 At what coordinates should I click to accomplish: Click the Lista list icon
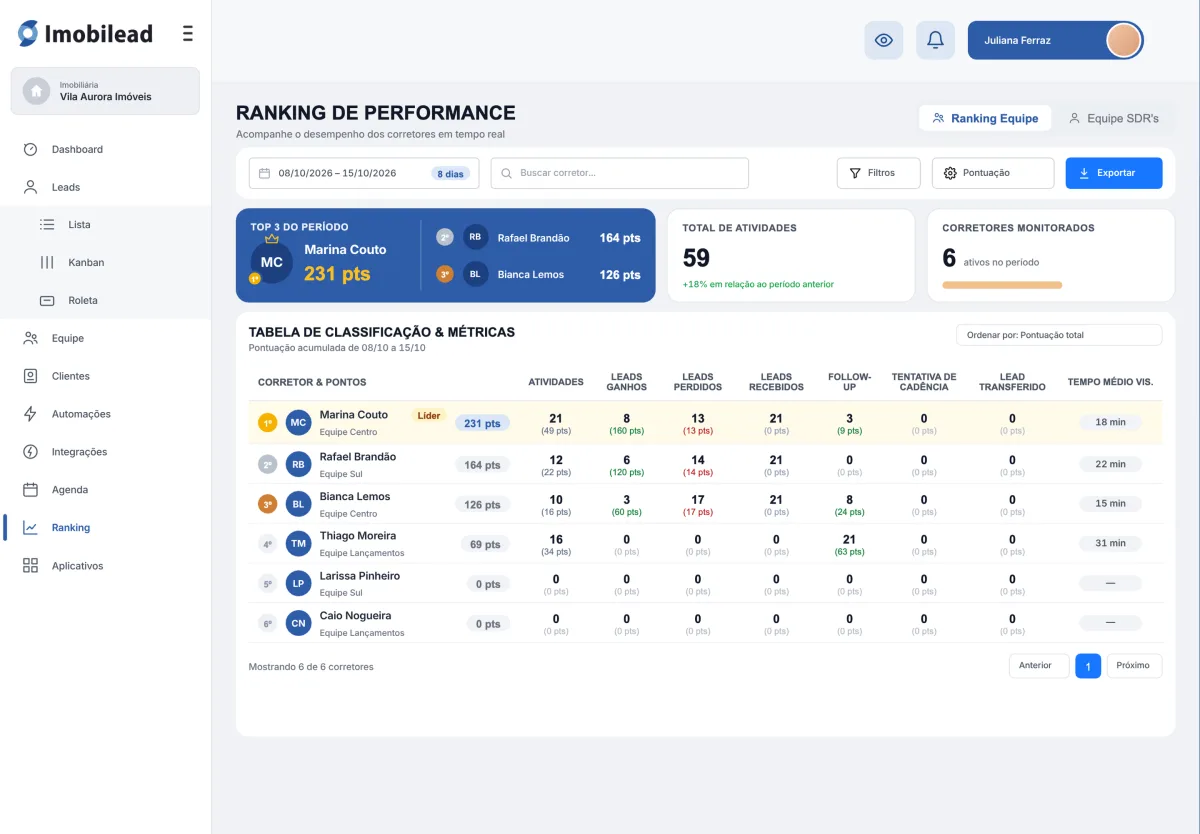click(47, 225)
